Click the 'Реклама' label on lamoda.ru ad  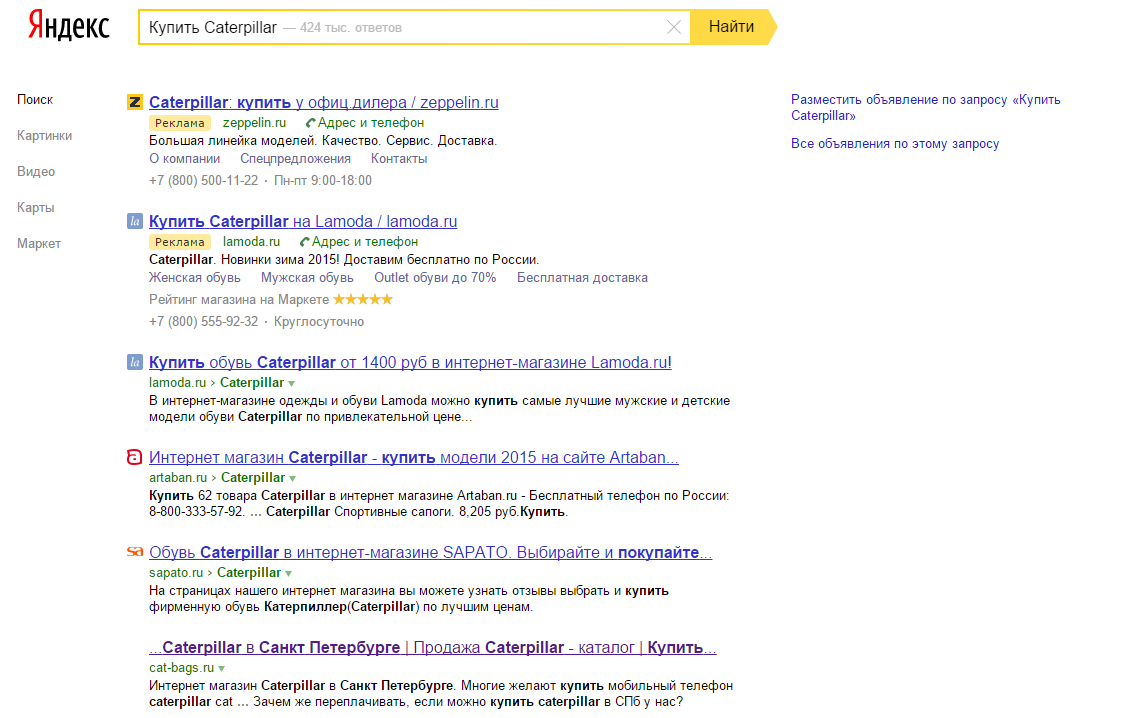pos(180,242)
